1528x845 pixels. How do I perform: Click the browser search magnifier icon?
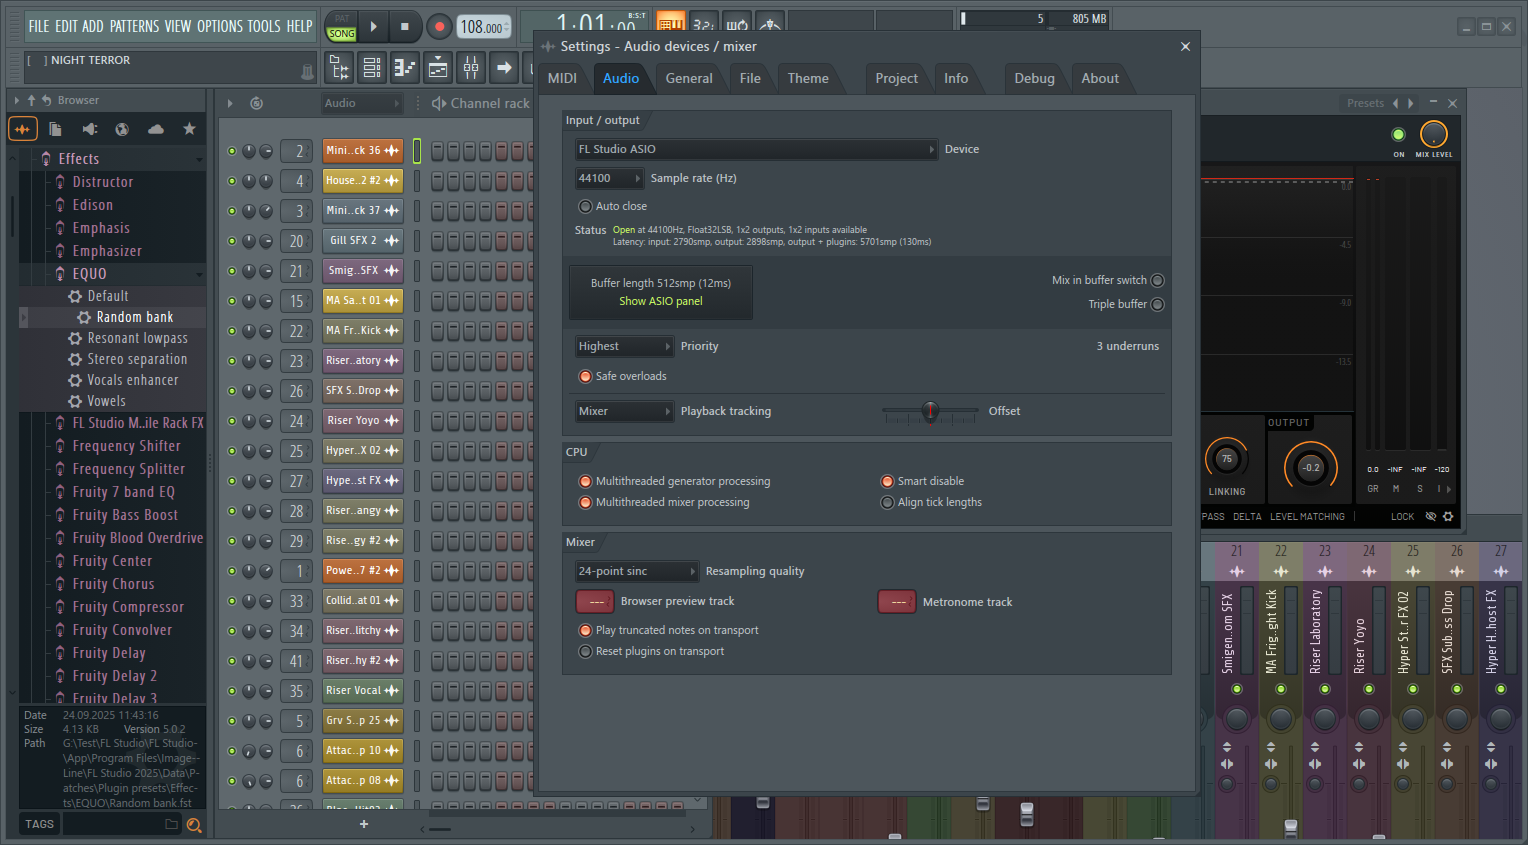(194, 825)
